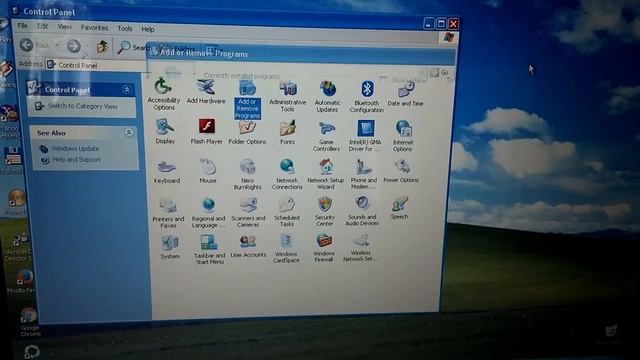Viewport: 640px width, 360px height.
Task: Open the Favorites menu
Action: pyautogui.click(x=94, y=27)
